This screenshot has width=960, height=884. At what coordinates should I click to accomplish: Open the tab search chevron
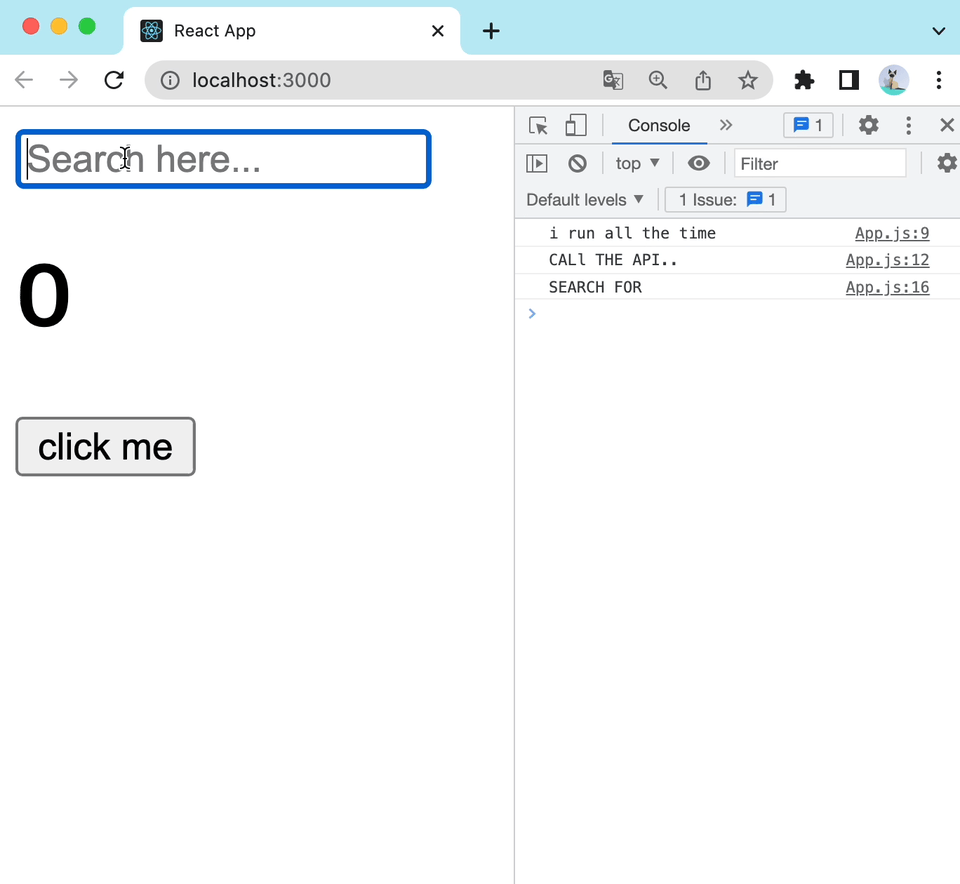point(939,31)
